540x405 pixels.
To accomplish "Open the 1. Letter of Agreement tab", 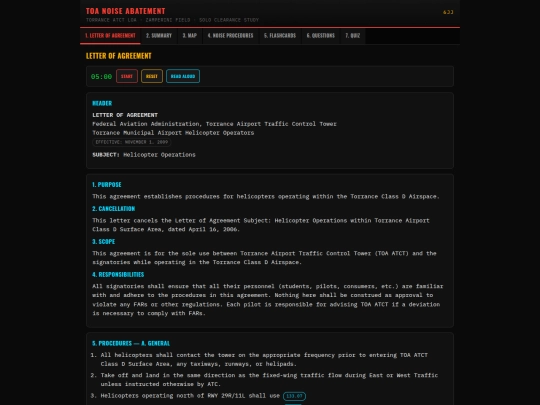I will tap(110, 36).
